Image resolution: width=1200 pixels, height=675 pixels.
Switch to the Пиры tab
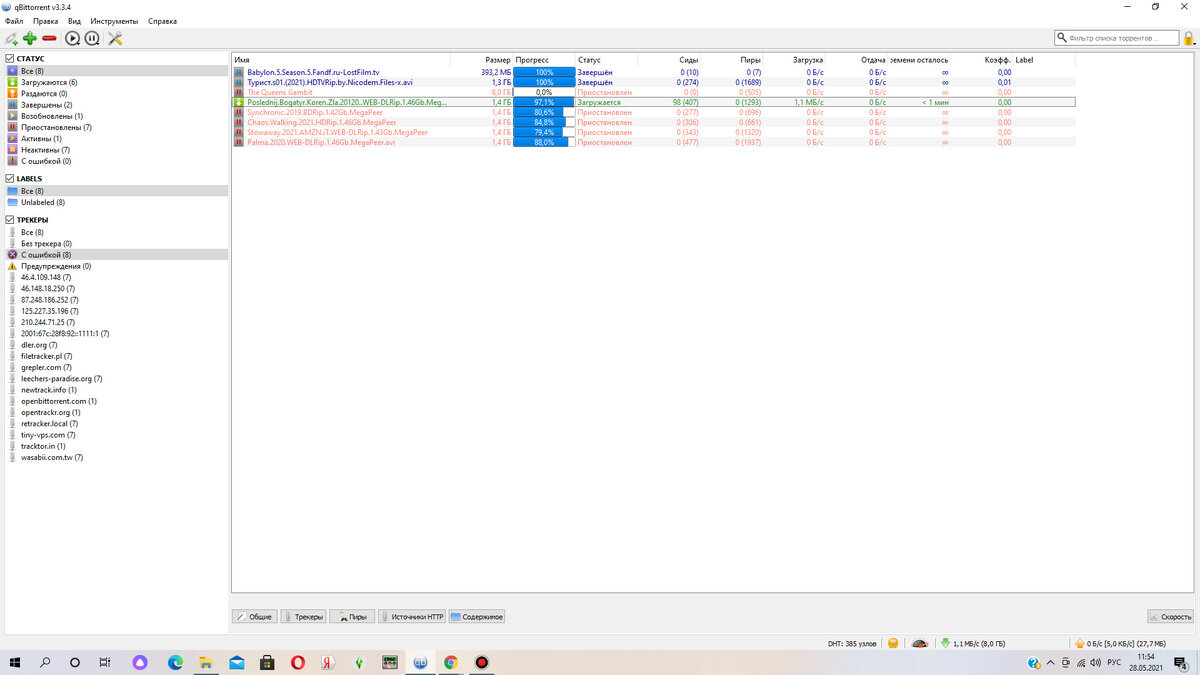point(351,617)
